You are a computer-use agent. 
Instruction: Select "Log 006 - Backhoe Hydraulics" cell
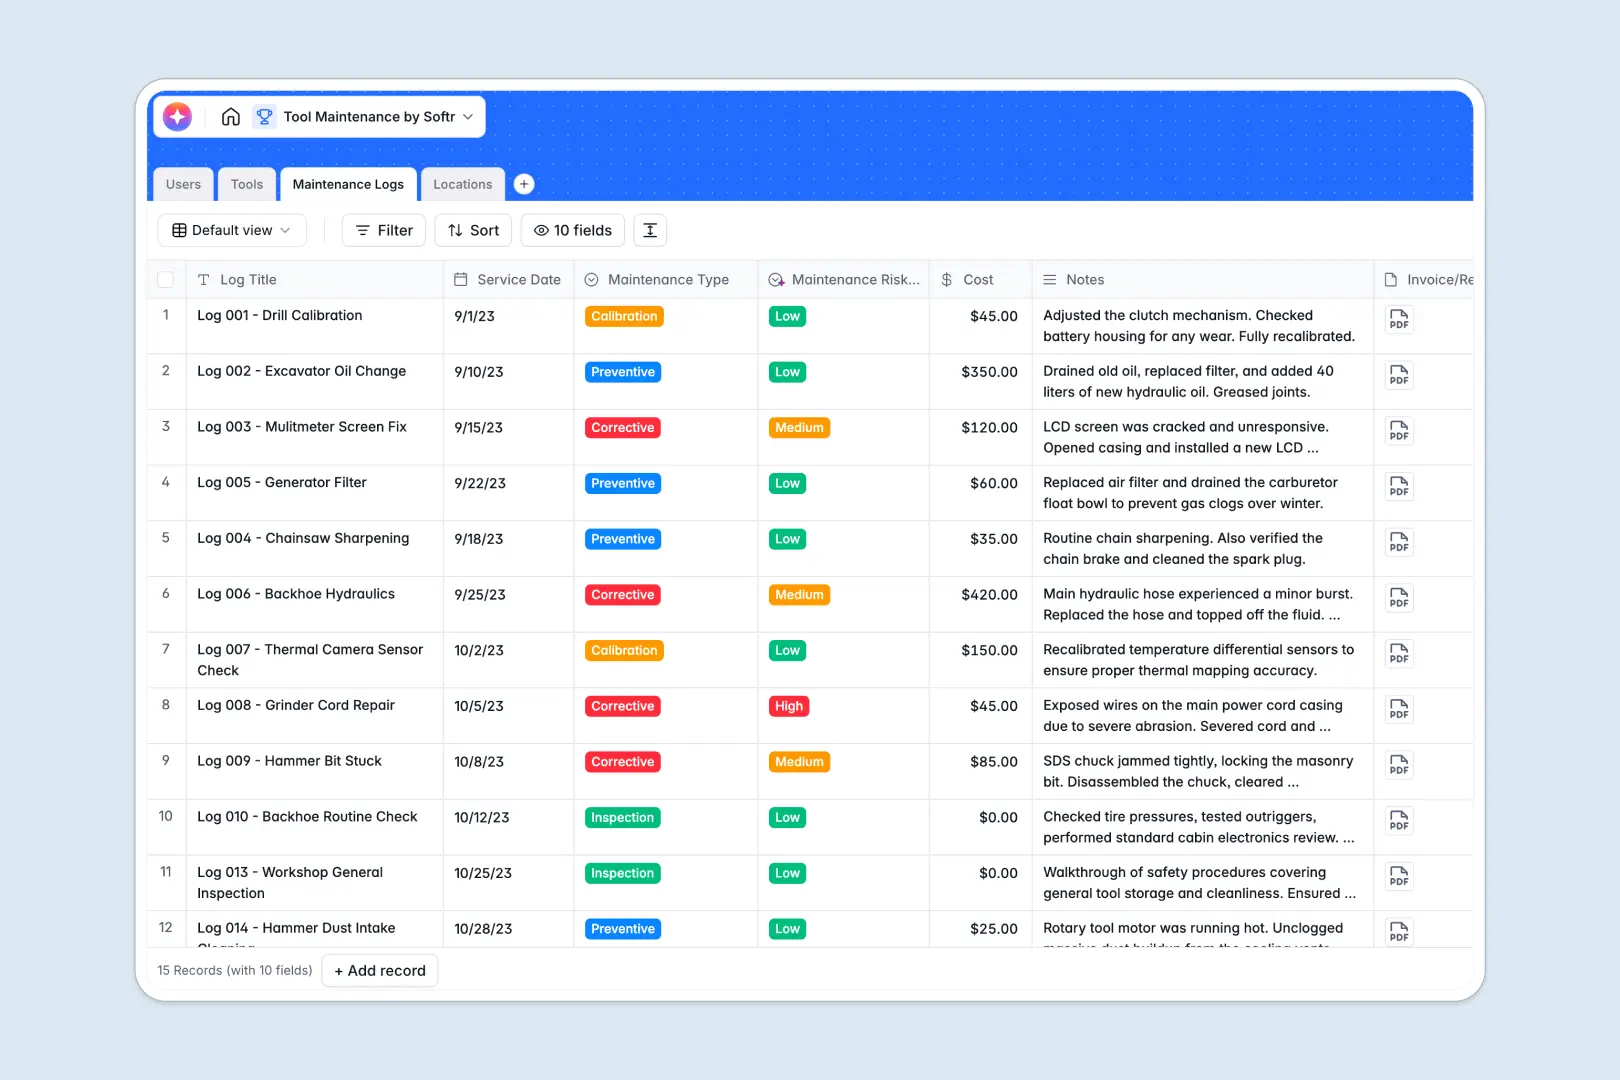pyautogui.click(x=314, y=604)
